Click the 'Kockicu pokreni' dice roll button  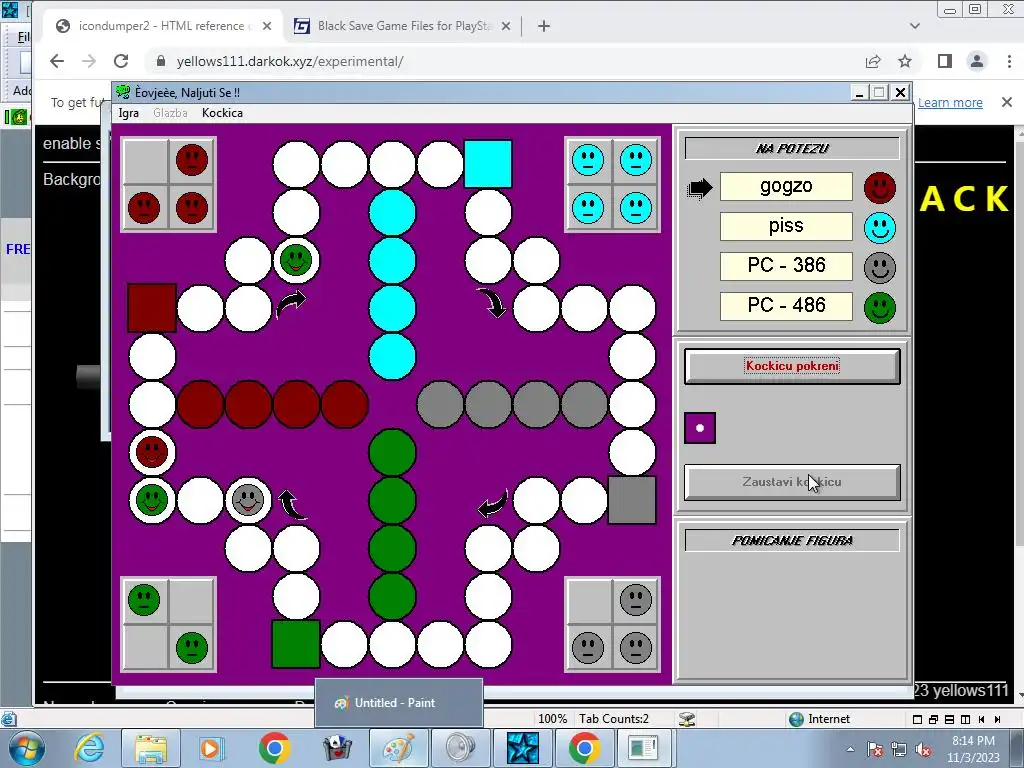(792, 366)
